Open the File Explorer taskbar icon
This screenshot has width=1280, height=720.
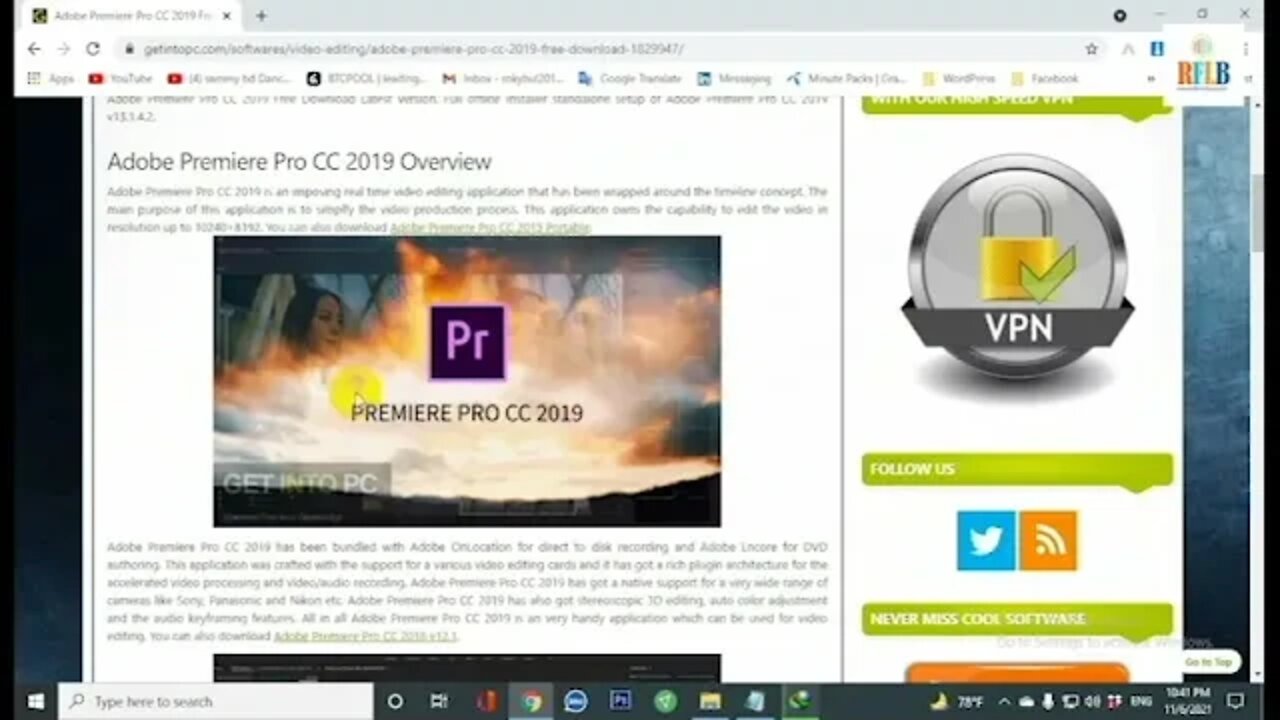710,701
